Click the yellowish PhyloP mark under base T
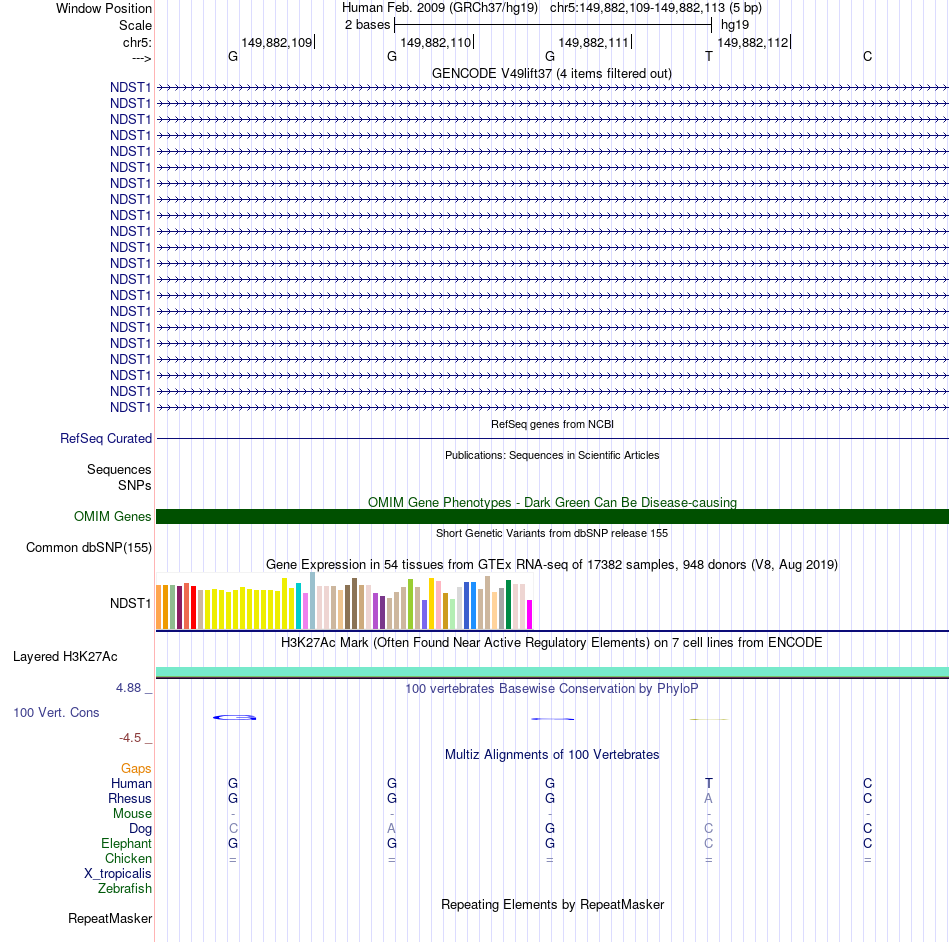 coord(709,719)
